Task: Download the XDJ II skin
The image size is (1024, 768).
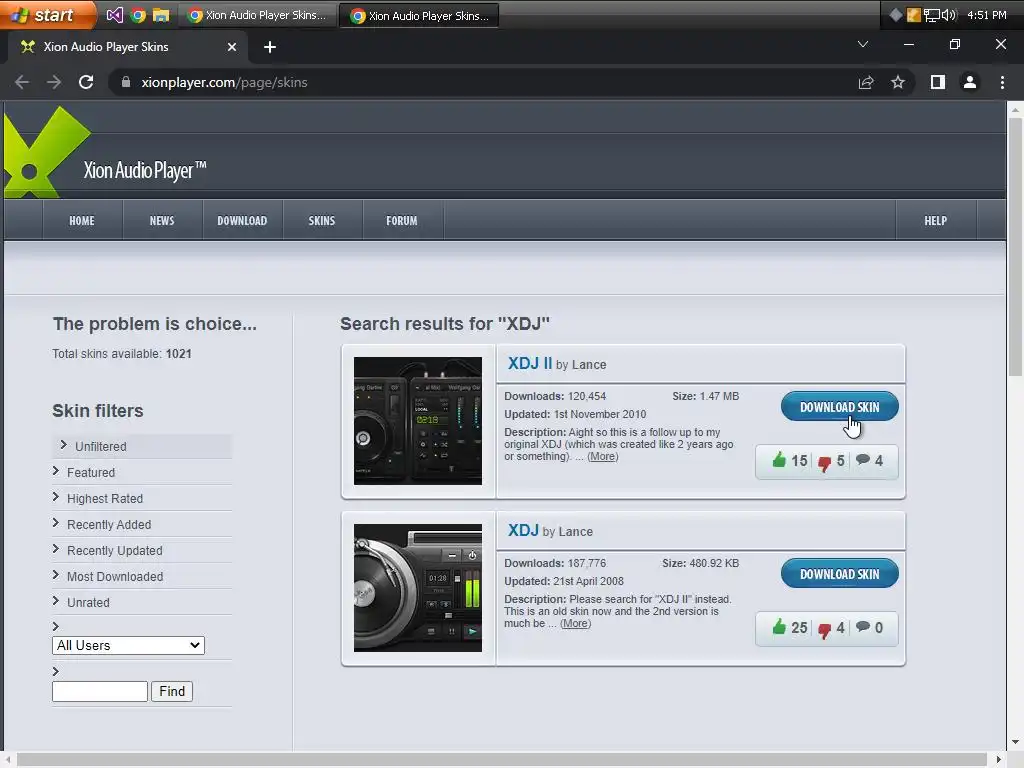Action: 839,407
